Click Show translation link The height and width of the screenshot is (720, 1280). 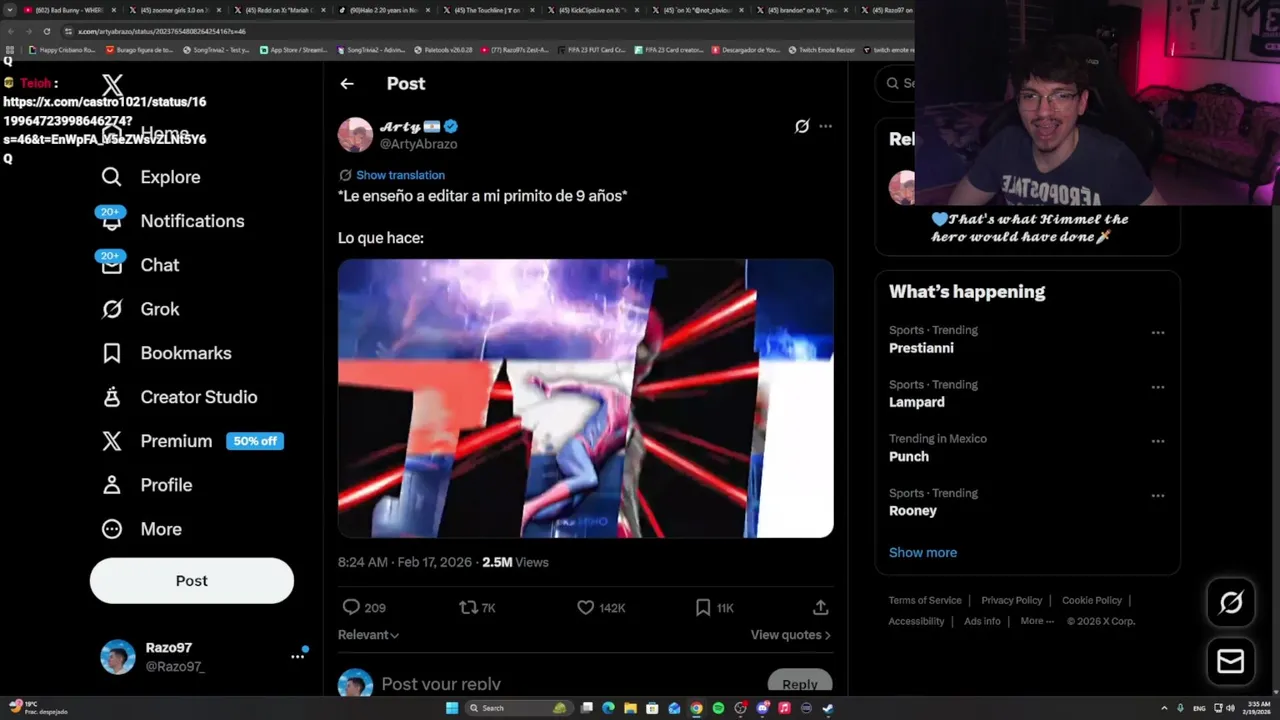(x=400, y=175)
